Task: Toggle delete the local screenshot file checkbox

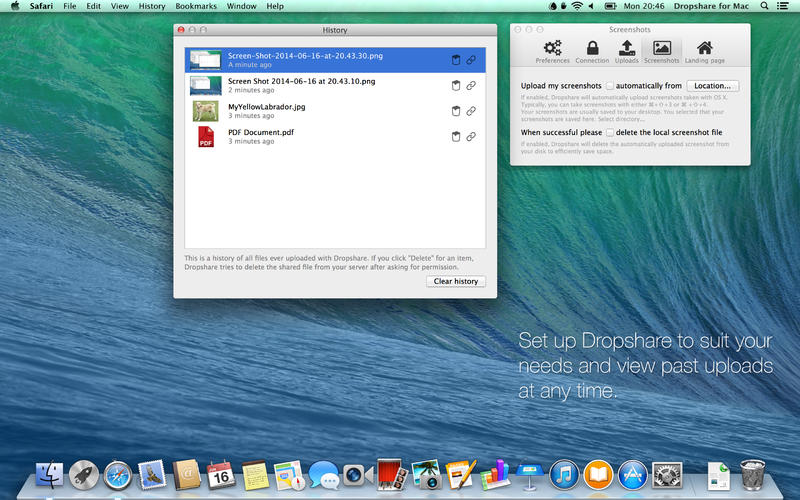Action: pos(609,132)
